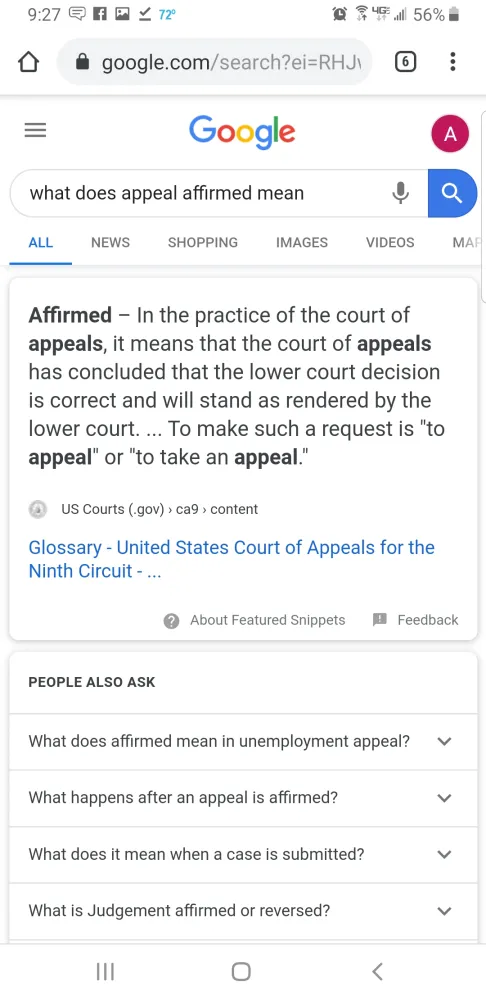
Task: Expand "What does affirmed mean in unemployment appeal?"
Action: pyautogui.click(x=243, y=742)
